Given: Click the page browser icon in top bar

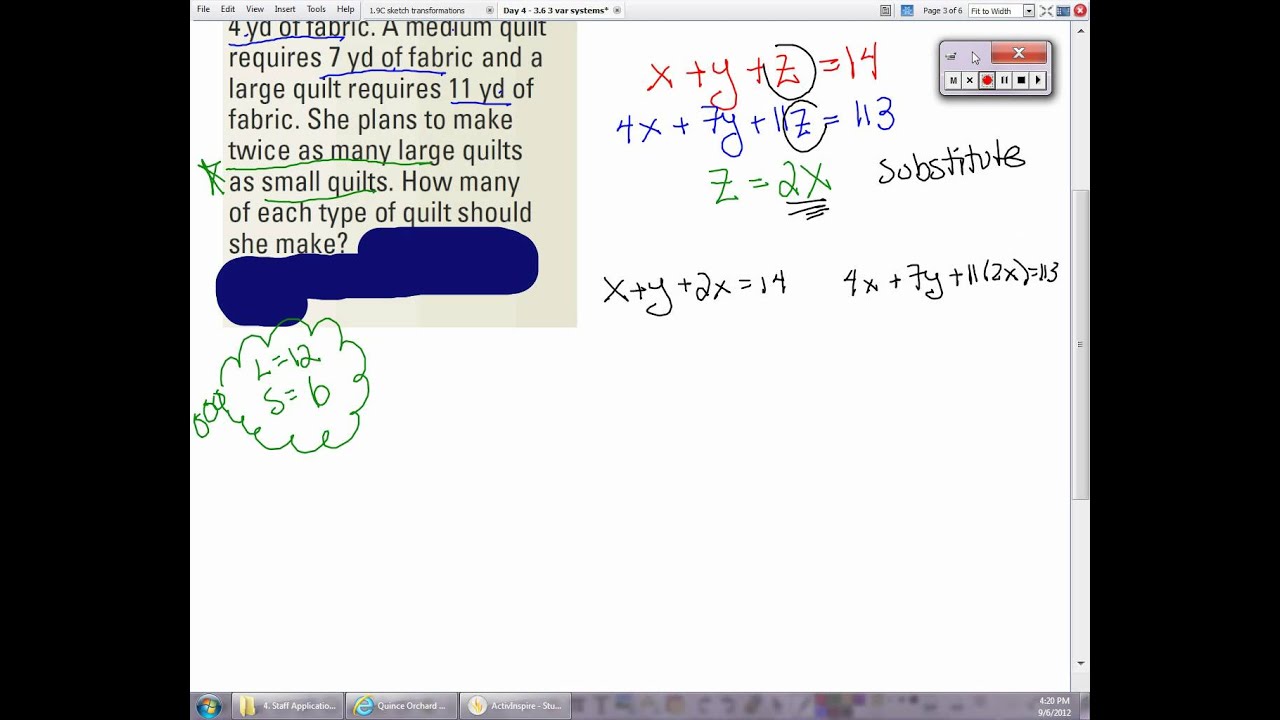Looking at the screenshot, I should click(886, 11).
